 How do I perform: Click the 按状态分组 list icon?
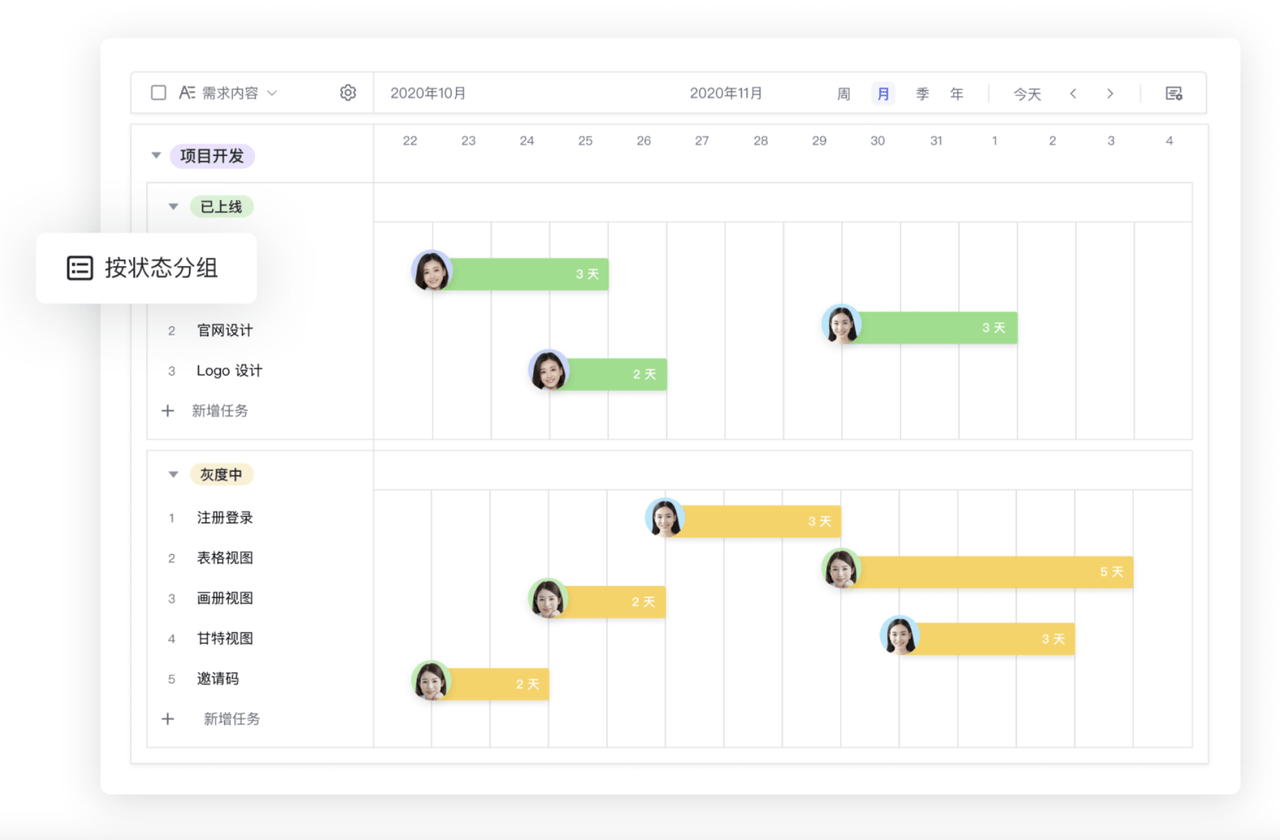[x=80, y=268]
